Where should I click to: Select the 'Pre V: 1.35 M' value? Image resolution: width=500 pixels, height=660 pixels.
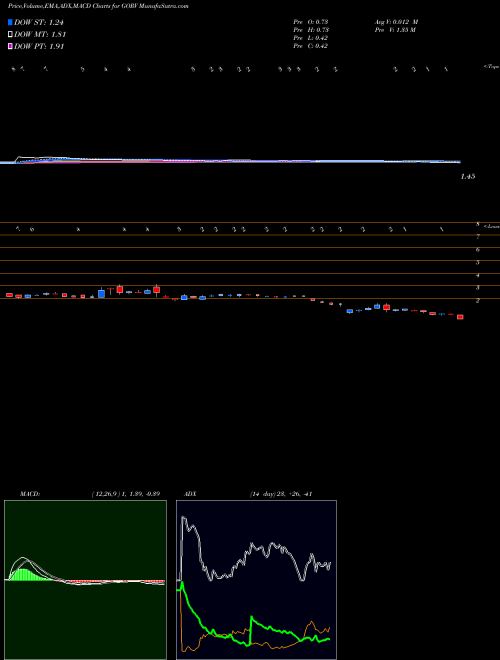coord(395,30)
